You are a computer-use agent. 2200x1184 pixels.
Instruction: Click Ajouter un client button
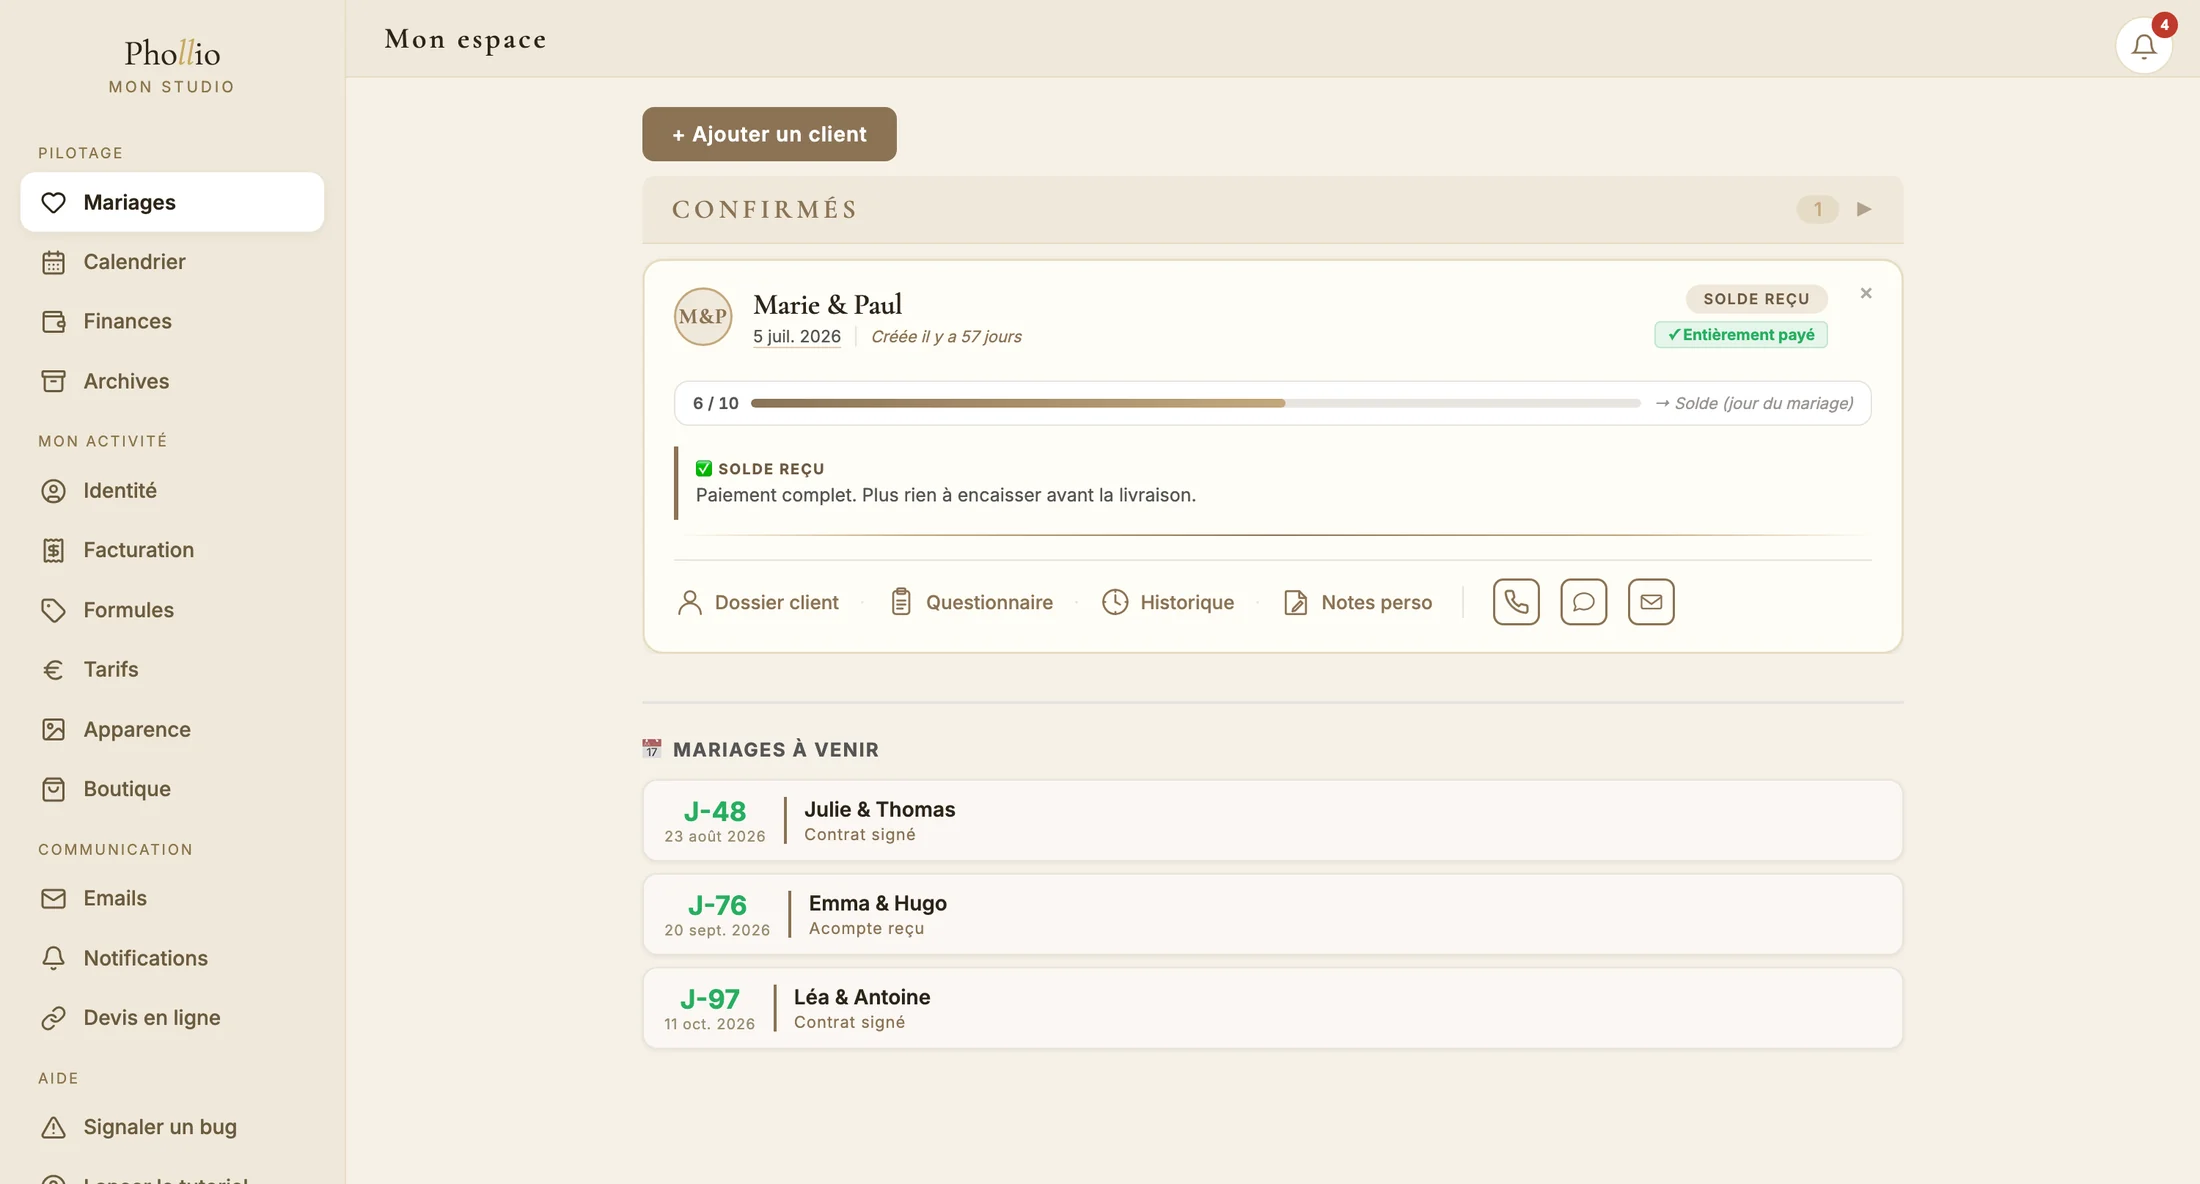tap(769, 134)
